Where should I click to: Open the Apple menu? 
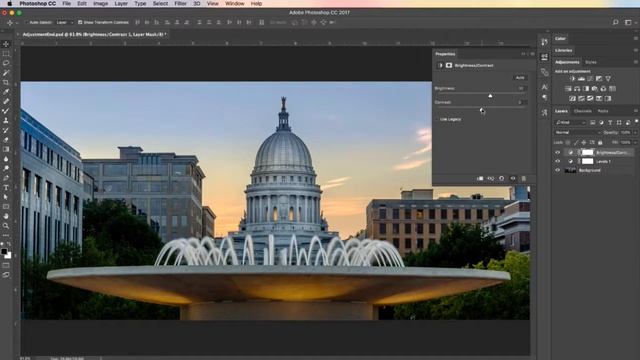[10, 4]
